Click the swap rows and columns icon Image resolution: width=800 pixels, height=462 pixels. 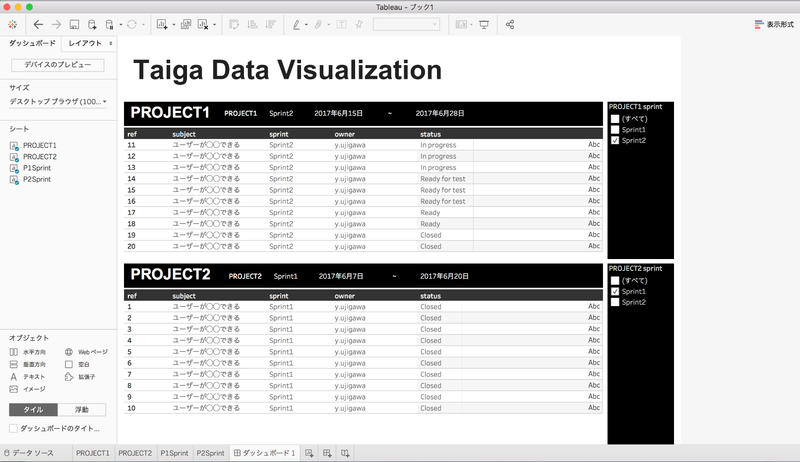click(234, 24)
